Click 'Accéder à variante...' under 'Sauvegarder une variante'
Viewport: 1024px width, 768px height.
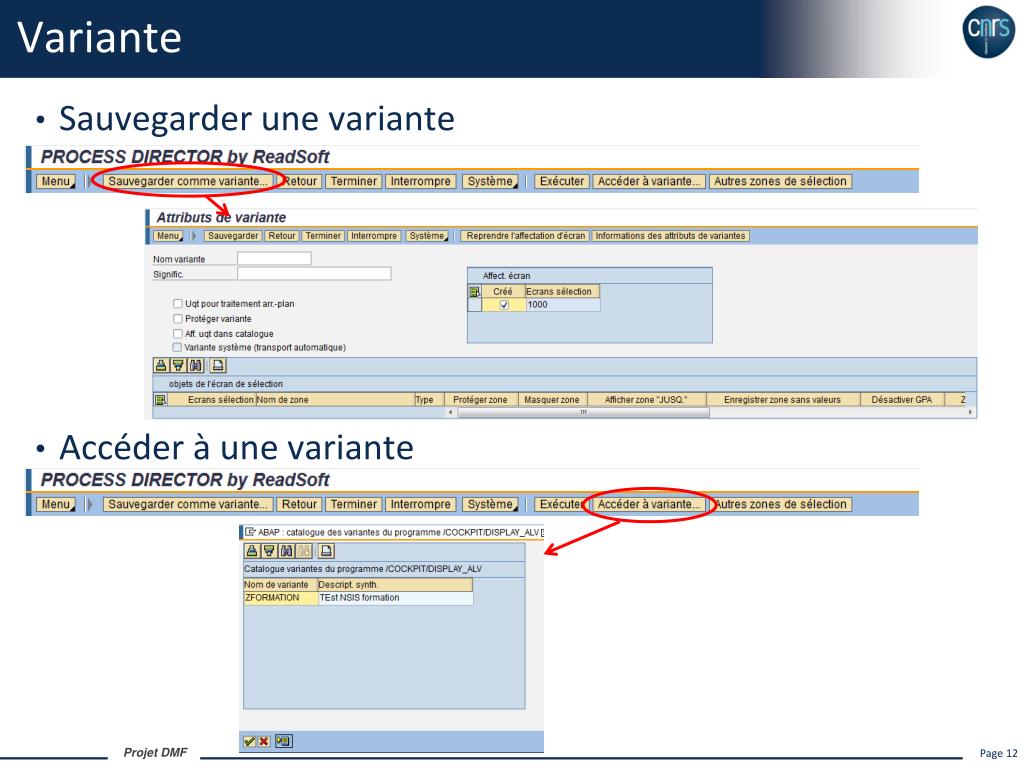point(649,182)
